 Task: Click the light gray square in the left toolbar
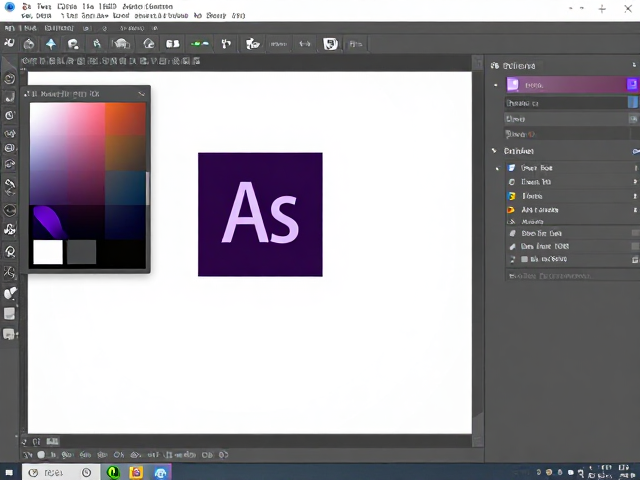(x=9, y=313)
